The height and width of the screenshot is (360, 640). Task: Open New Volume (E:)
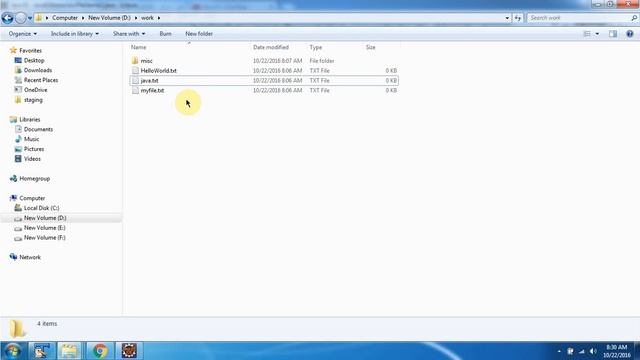tap(44, 228)
